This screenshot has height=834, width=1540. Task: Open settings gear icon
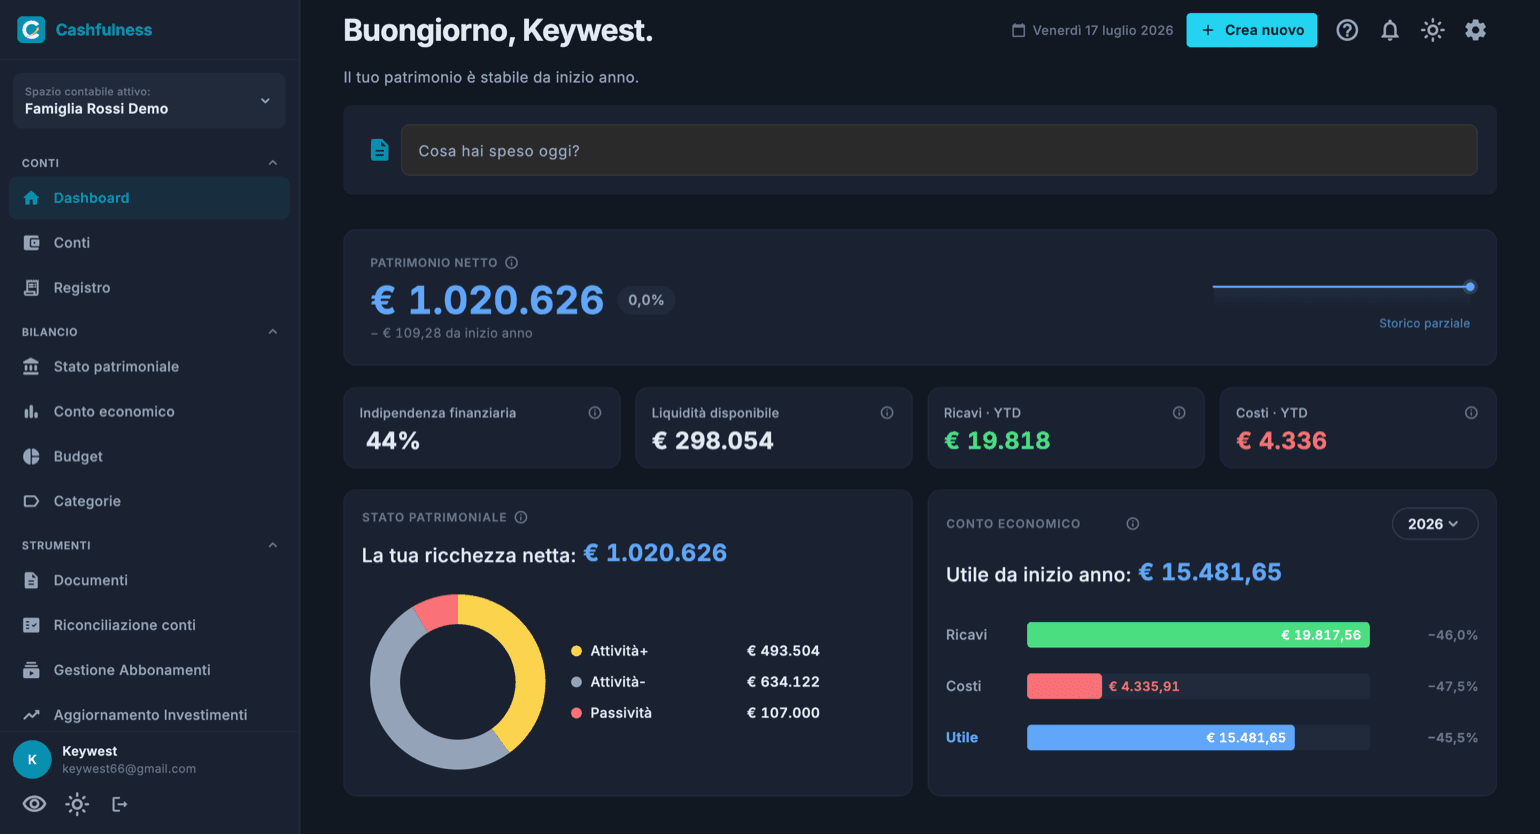[x=1475, y=30]
